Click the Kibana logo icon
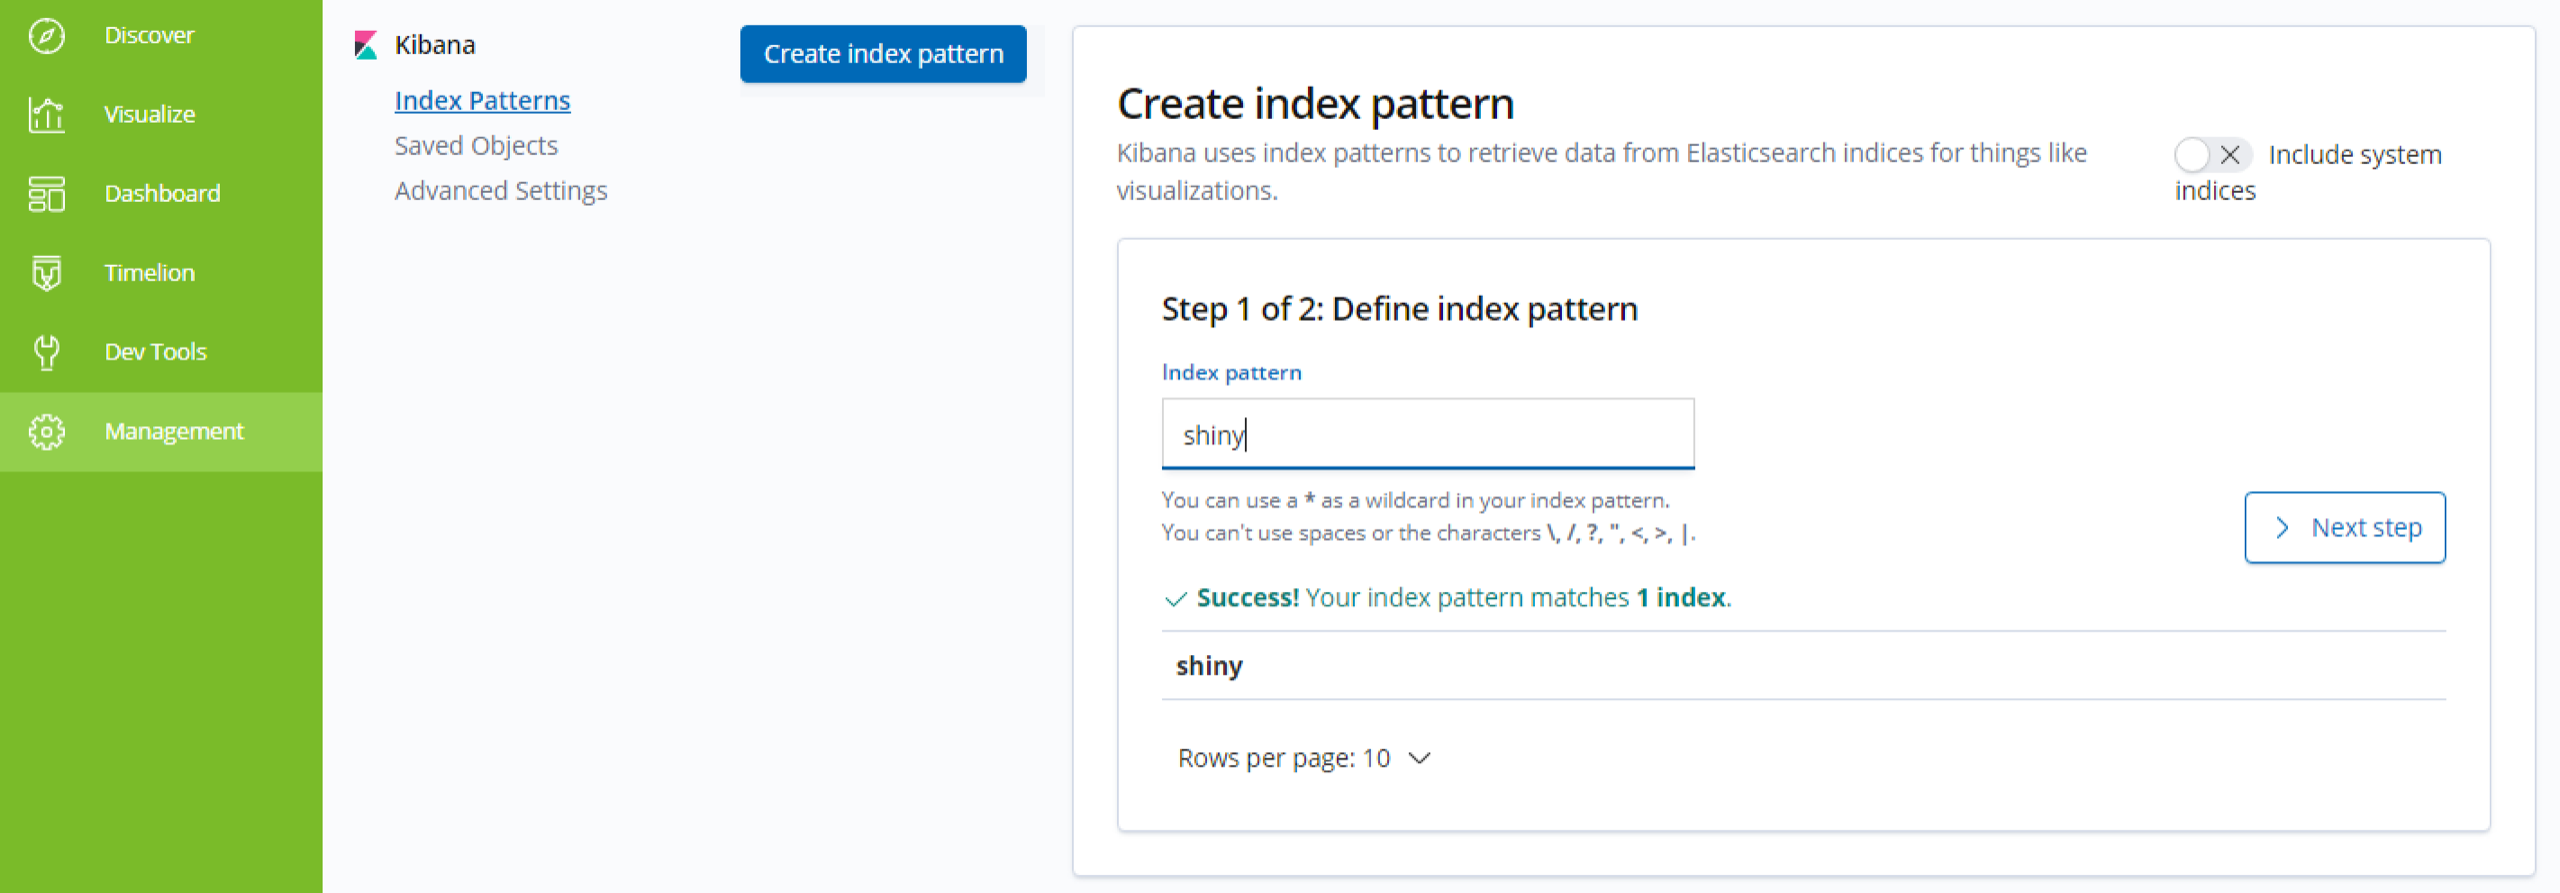Screen dimensions: 2560x893 coord(366,46)
